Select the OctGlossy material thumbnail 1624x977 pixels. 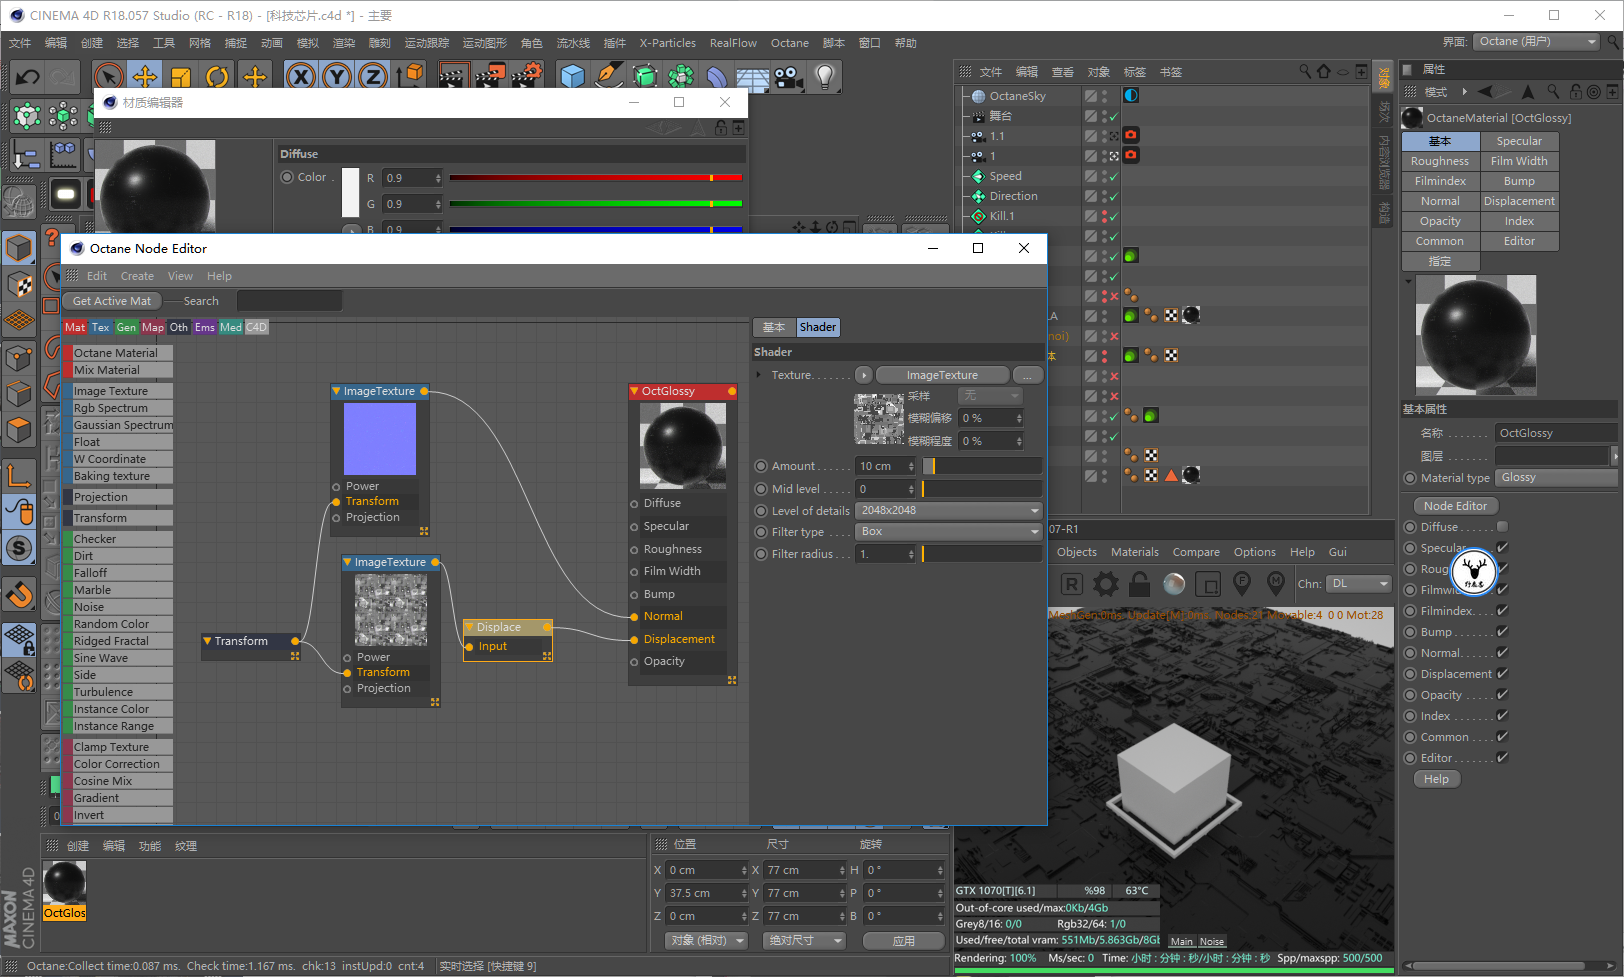tap(65, 884)
